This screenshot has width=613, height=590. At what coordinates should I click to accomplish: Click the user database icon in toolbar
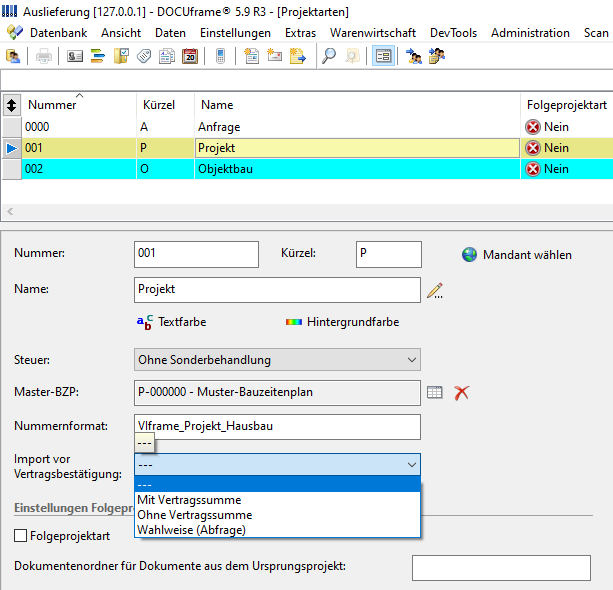pos(13,56)
